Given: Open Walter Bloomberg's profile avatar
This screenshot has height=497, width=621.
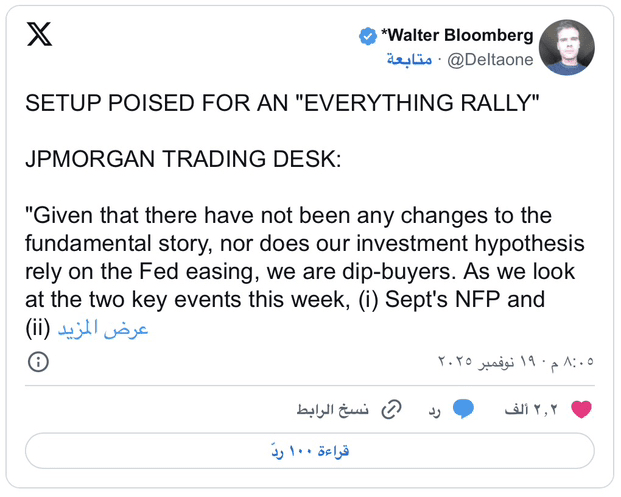Looking at the screenshot, I should coord(566,48).
